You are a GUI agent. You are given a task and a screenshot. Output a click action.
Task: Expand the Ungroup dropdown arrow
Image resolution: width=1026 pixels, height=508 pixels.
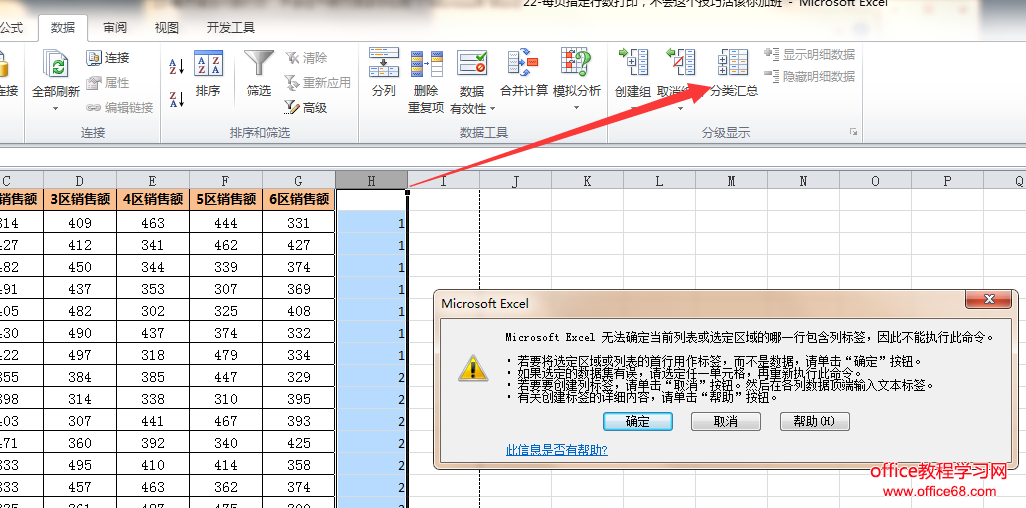click(680, 108)
